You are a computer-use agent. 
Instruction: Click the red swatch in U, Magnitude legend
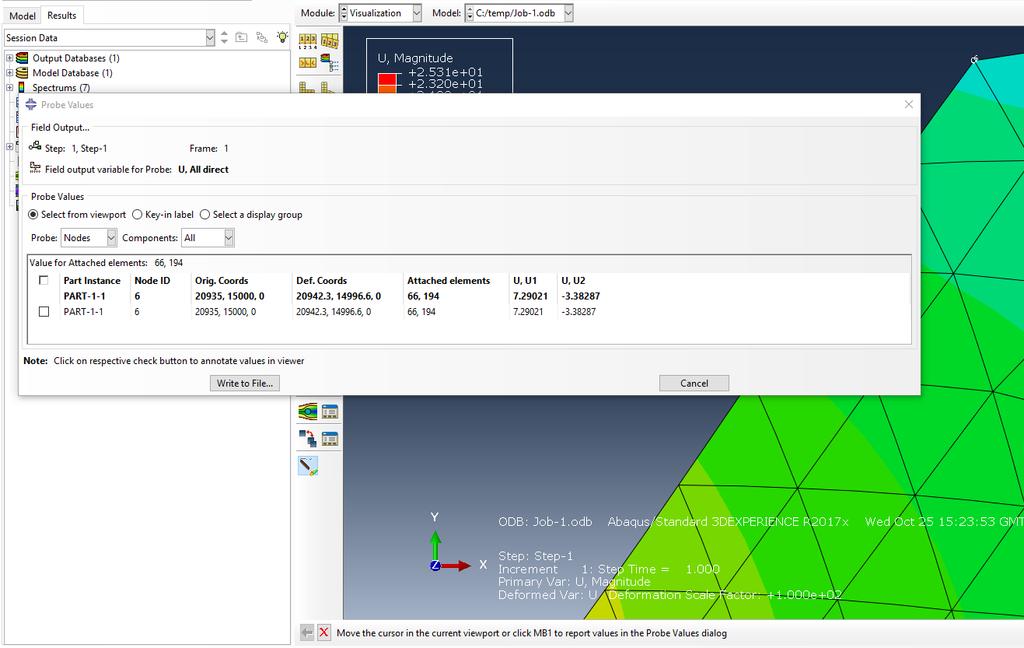point(387,80)
